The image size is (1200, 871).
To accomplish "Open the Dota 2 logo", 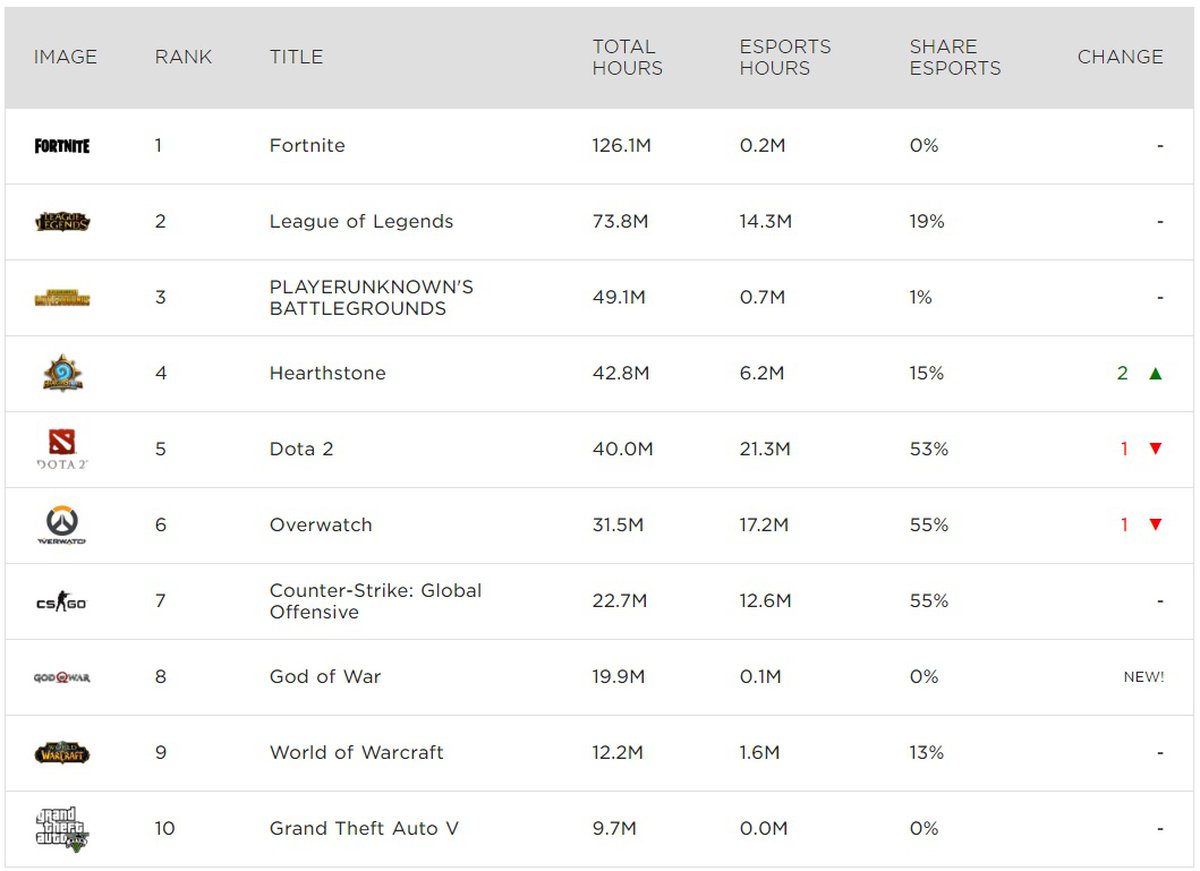I will [62, 449].
